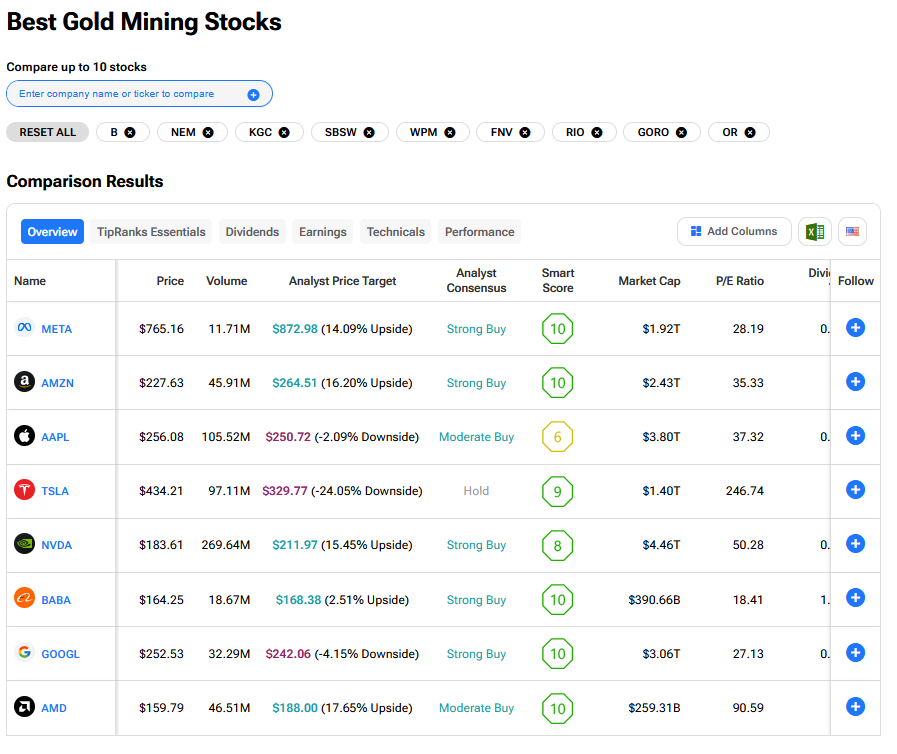Switch to TipRanks Essentials tab
This screenshot has width=897, height=754.
coord(151,232)
